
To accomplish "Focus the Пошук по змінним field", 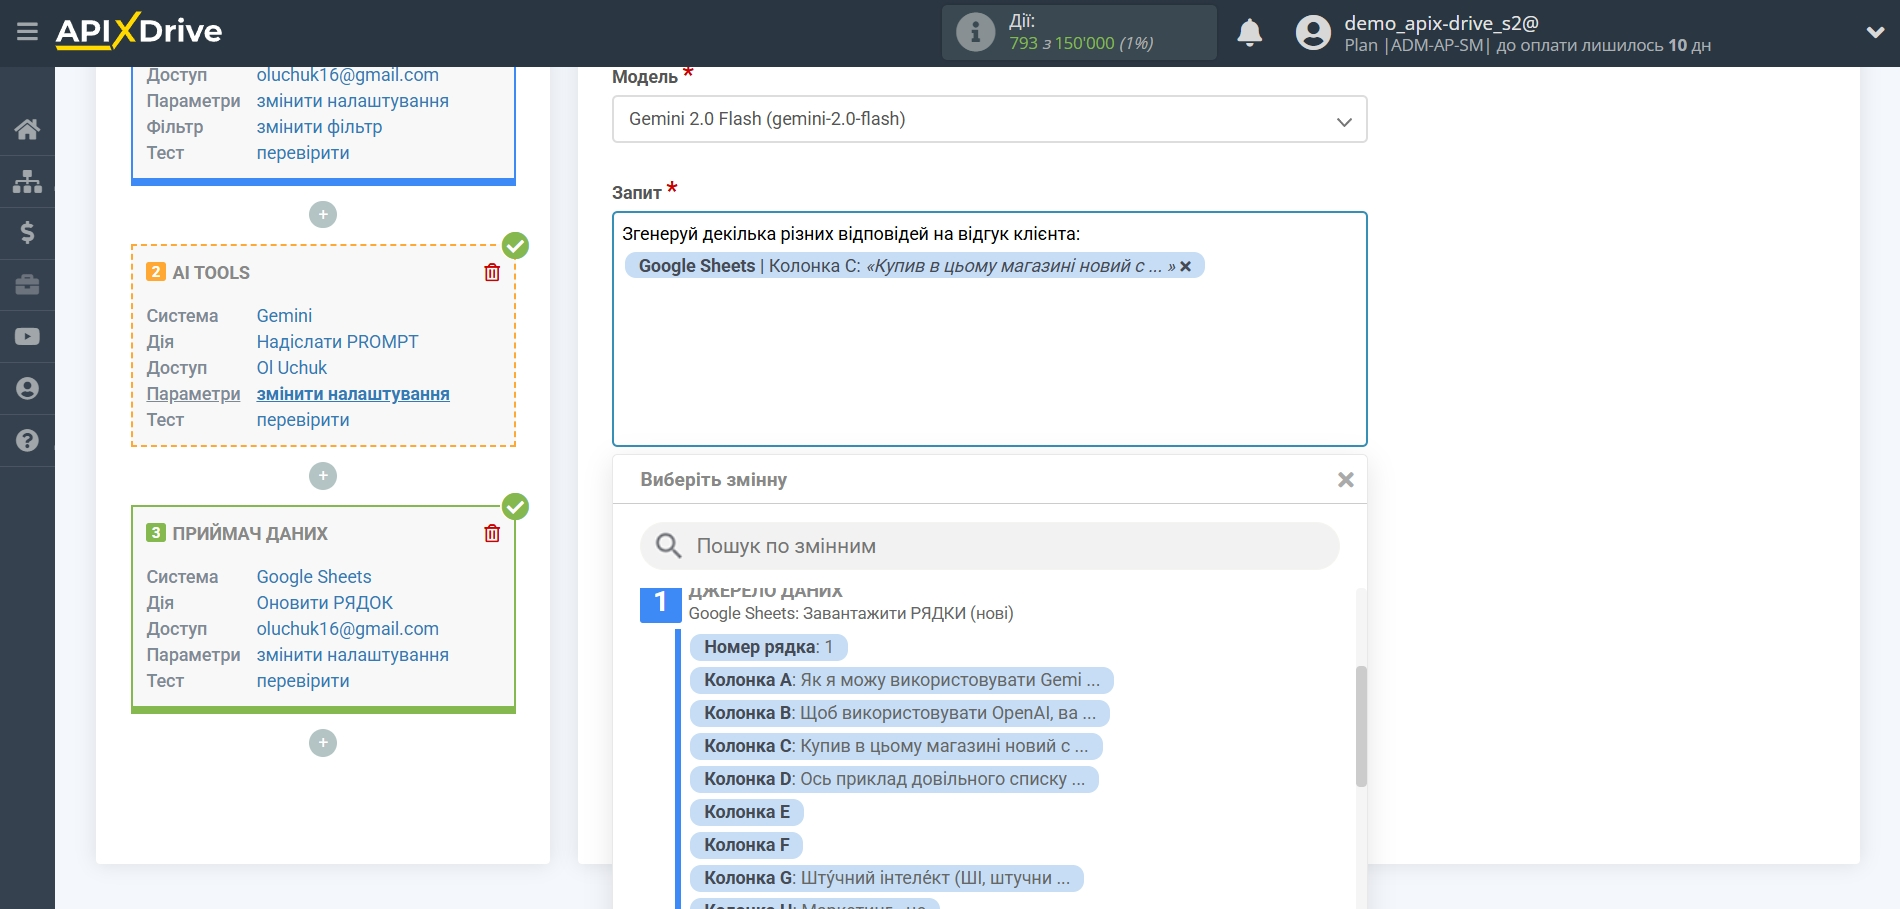I will click(x=989, y=546).
